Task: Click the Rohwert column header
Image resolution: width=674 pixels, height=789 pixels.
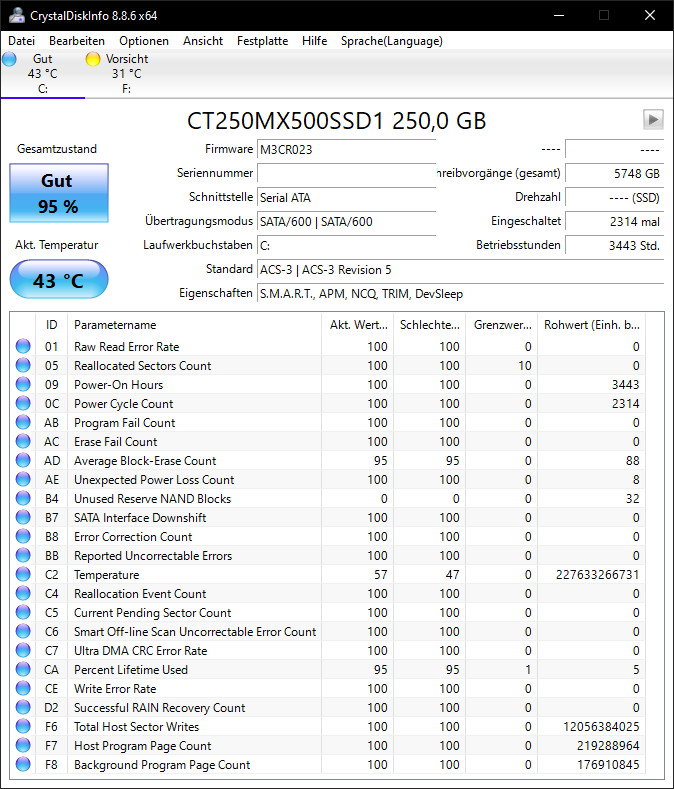Action: (591, 325)
